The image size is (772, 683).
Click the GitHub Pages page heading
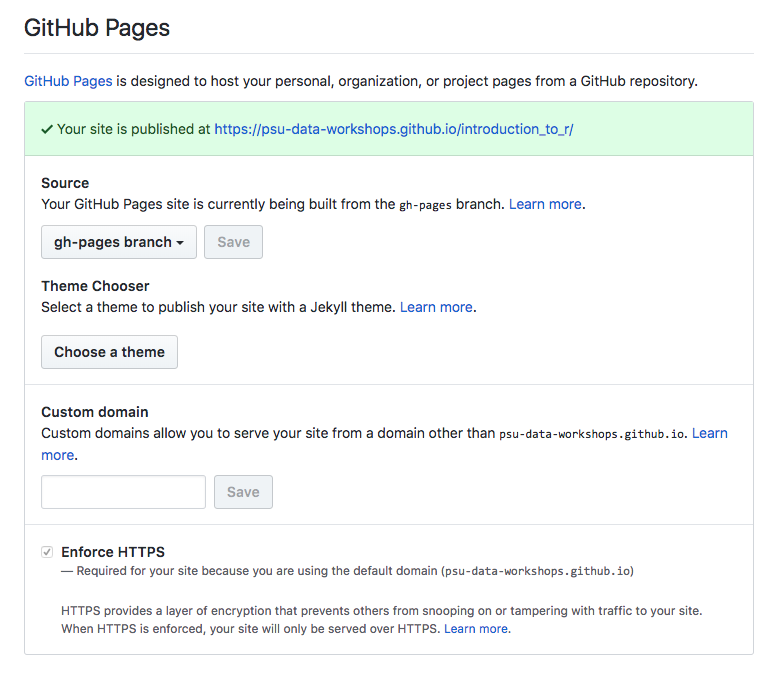coord(97,28)
